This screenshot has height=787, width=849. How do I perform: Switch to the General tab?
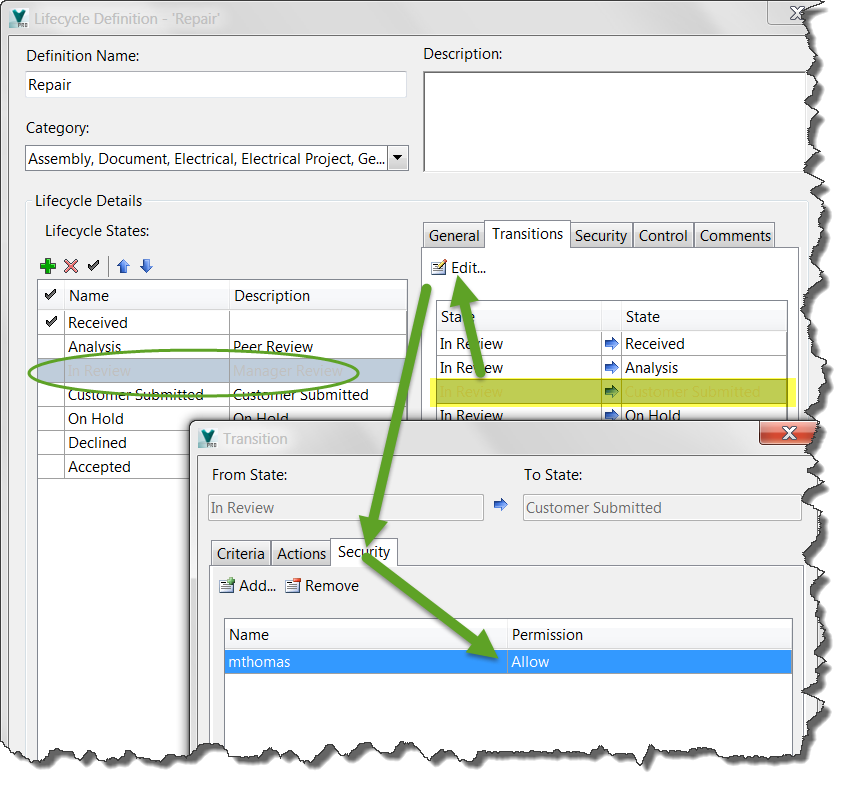(x=454, y=236)
